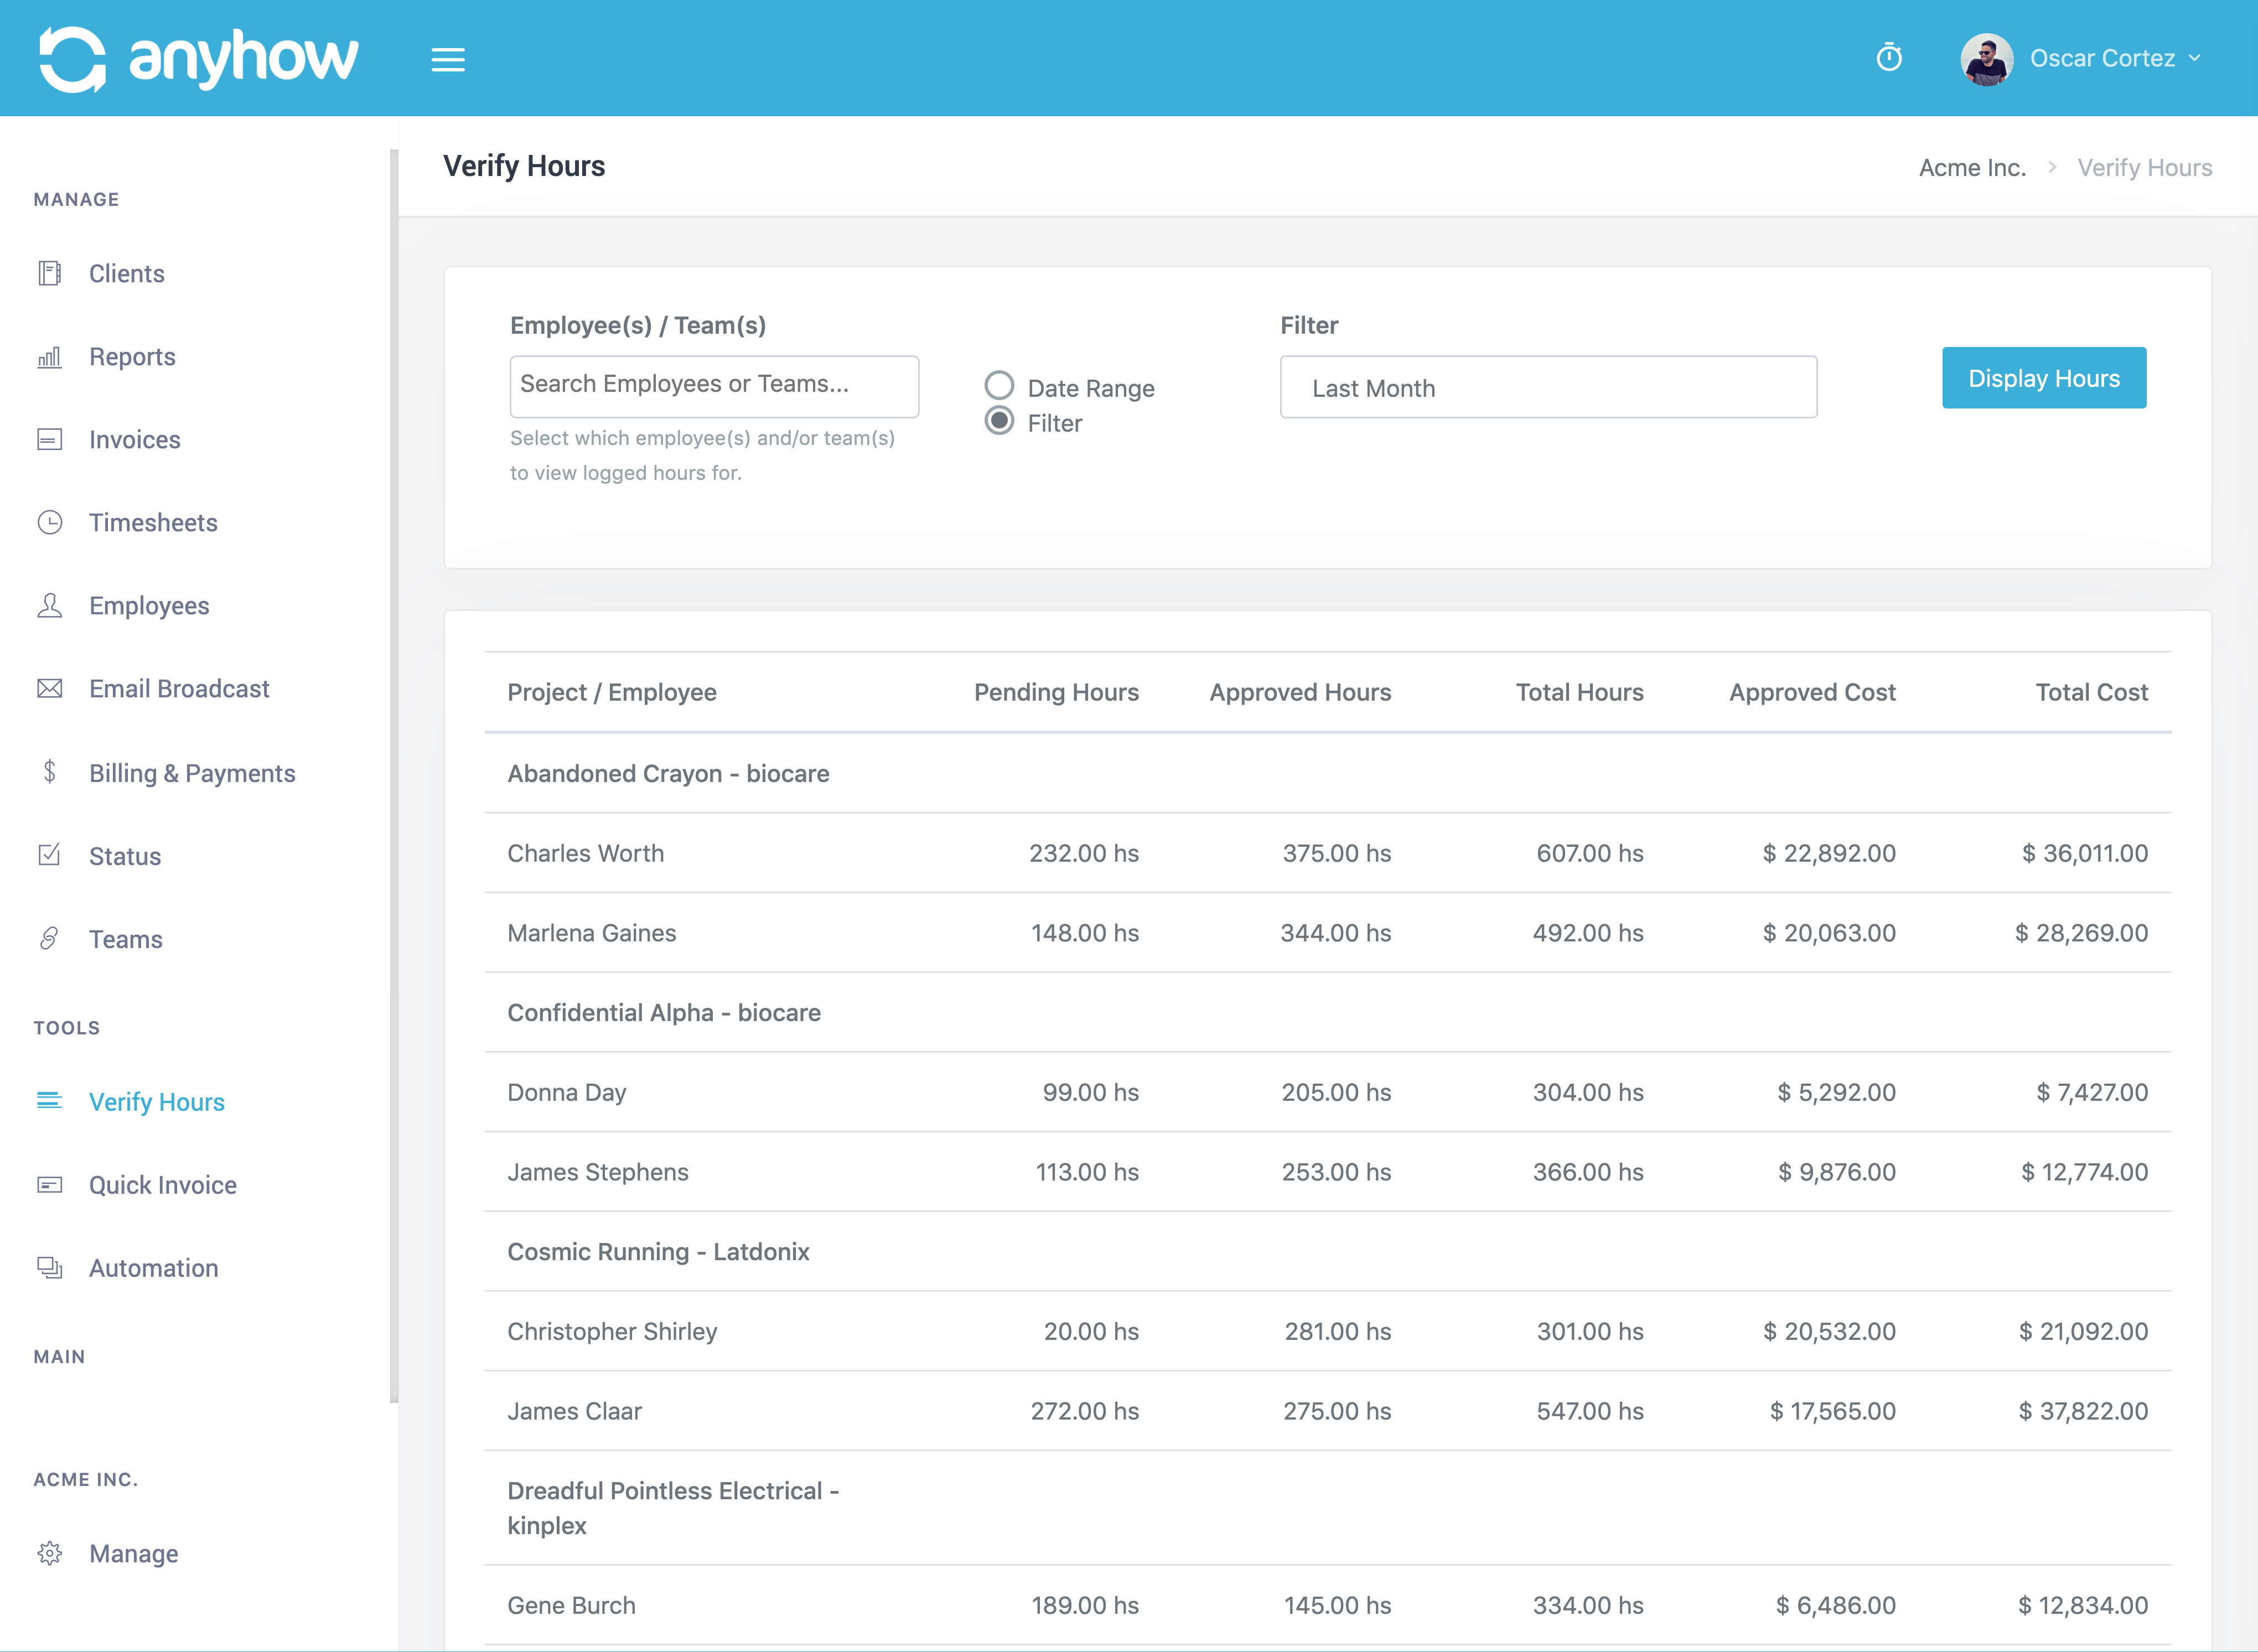Open the Last Month filter dropdown
2258x1652 pixels.
(x=1548, y=387)
